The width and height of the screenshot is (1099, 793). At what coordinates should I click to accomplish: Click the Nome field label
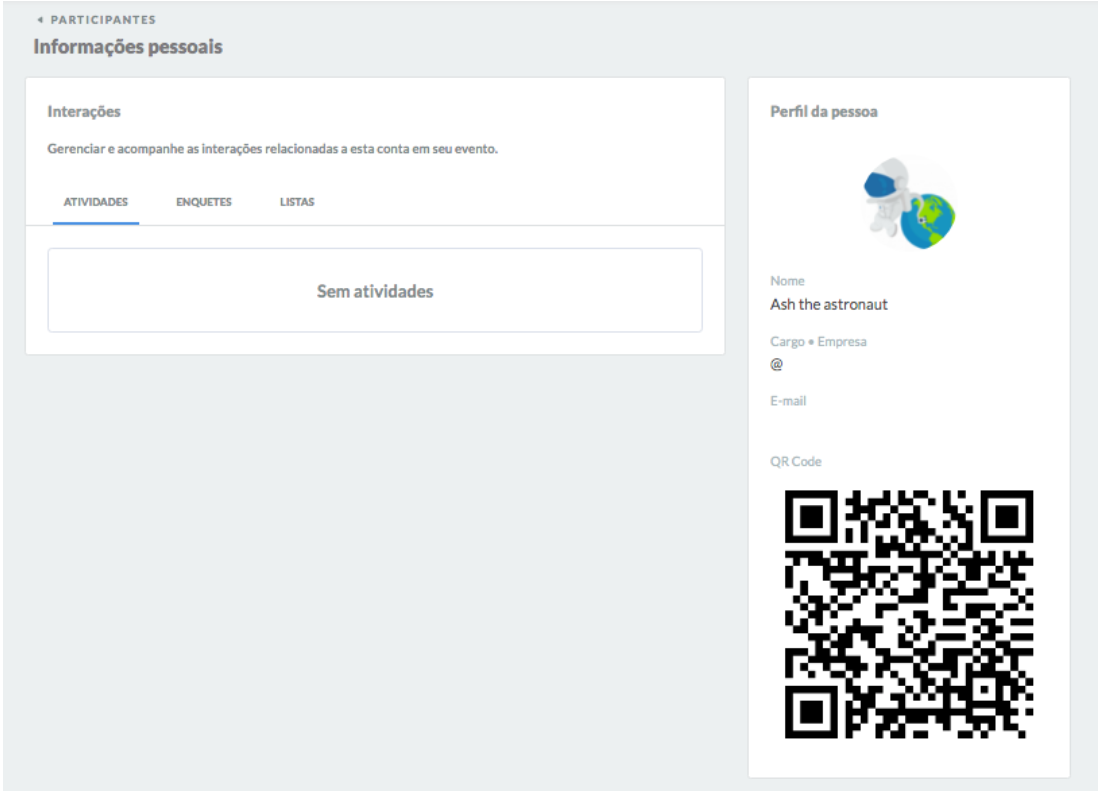pos(787,281)
